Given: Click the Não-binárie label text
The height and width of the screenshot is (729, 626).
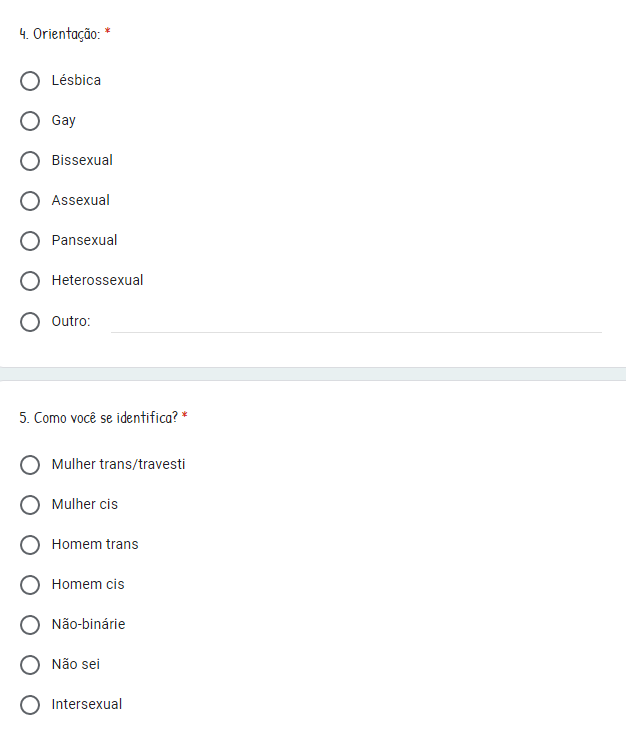Looking at the screenshot, I should (88, 624).
